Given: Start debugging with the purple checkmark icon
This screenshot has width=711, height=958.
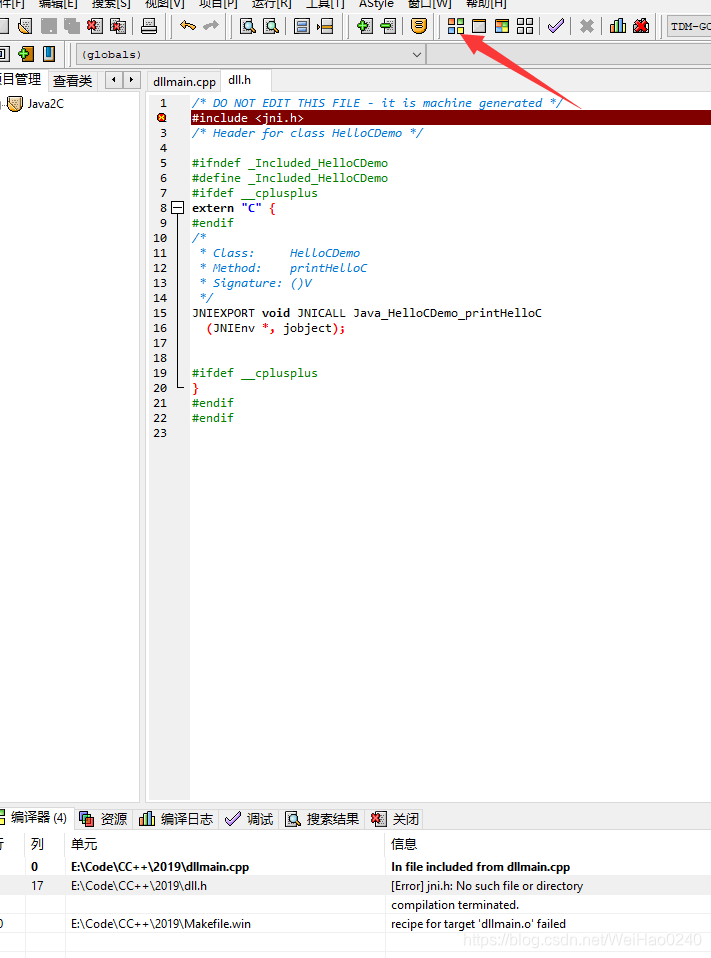Looking at the screenshot, I should pyautogui.click(x=556, y=26).
